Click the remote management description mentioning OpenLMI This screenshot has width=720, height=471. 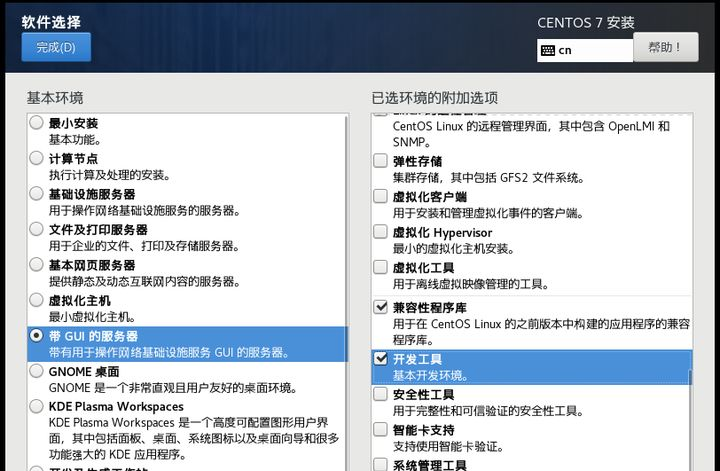tap(531, 134)
